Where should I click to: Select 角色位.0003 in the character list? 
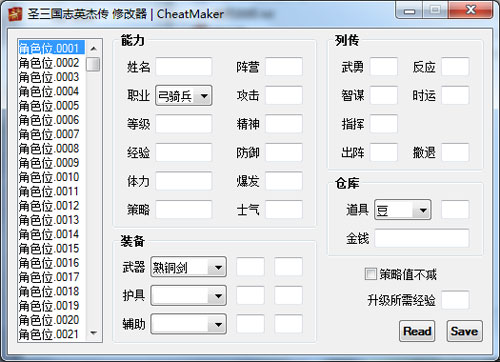click(x=52, y=77)
